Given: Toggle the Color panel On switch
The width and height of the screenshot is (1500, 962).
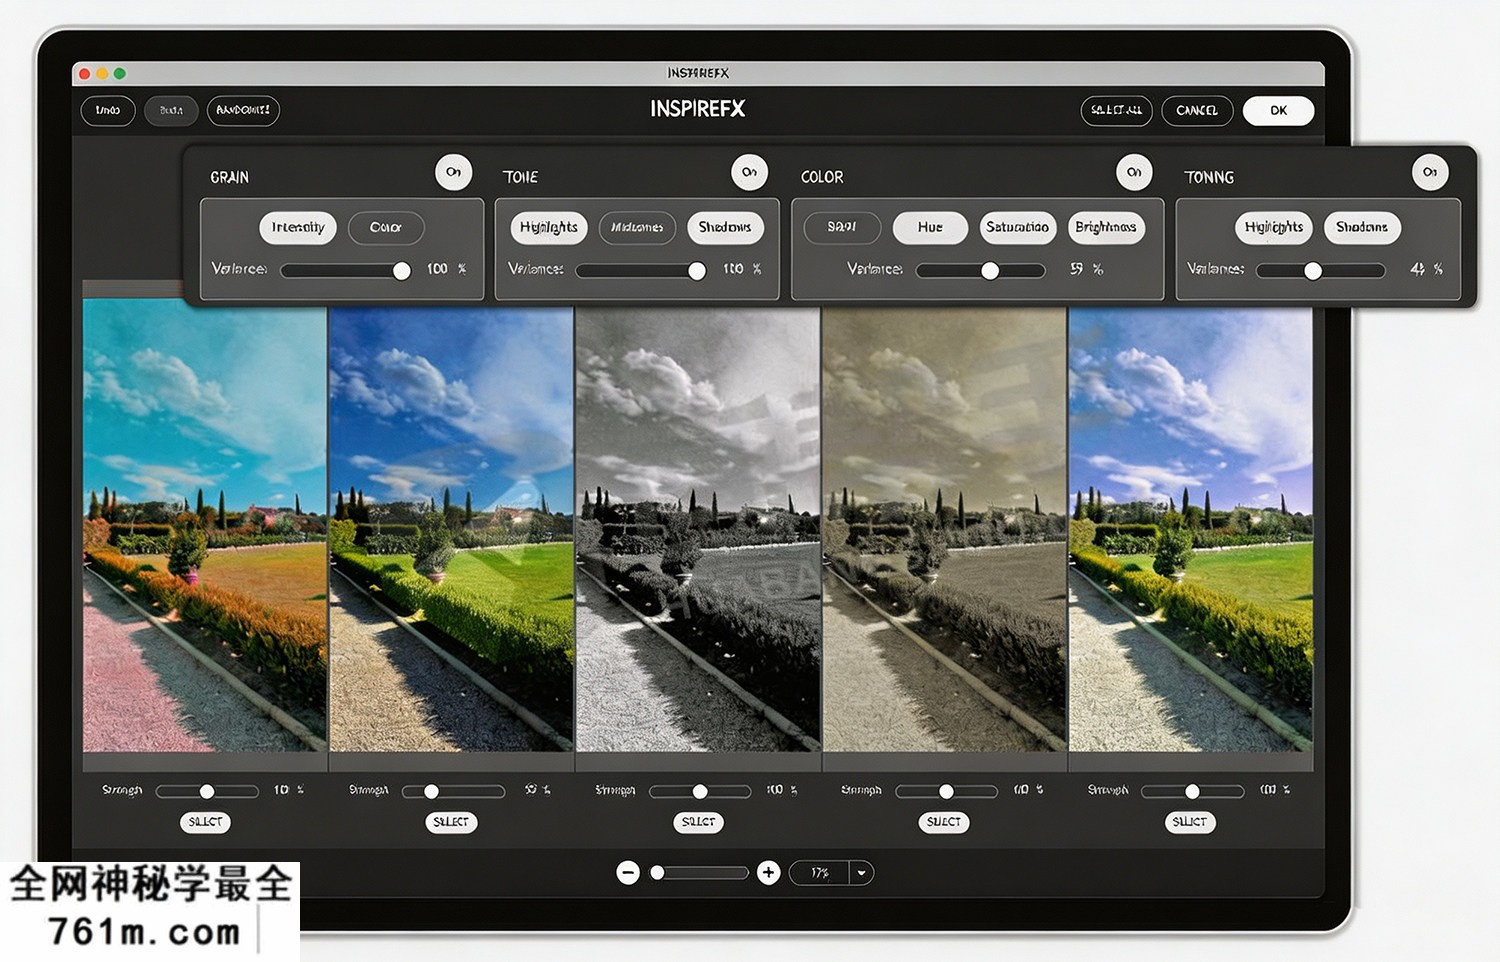Looking at the screenshot, I should pyautogui.click(x=1134, y=172).
